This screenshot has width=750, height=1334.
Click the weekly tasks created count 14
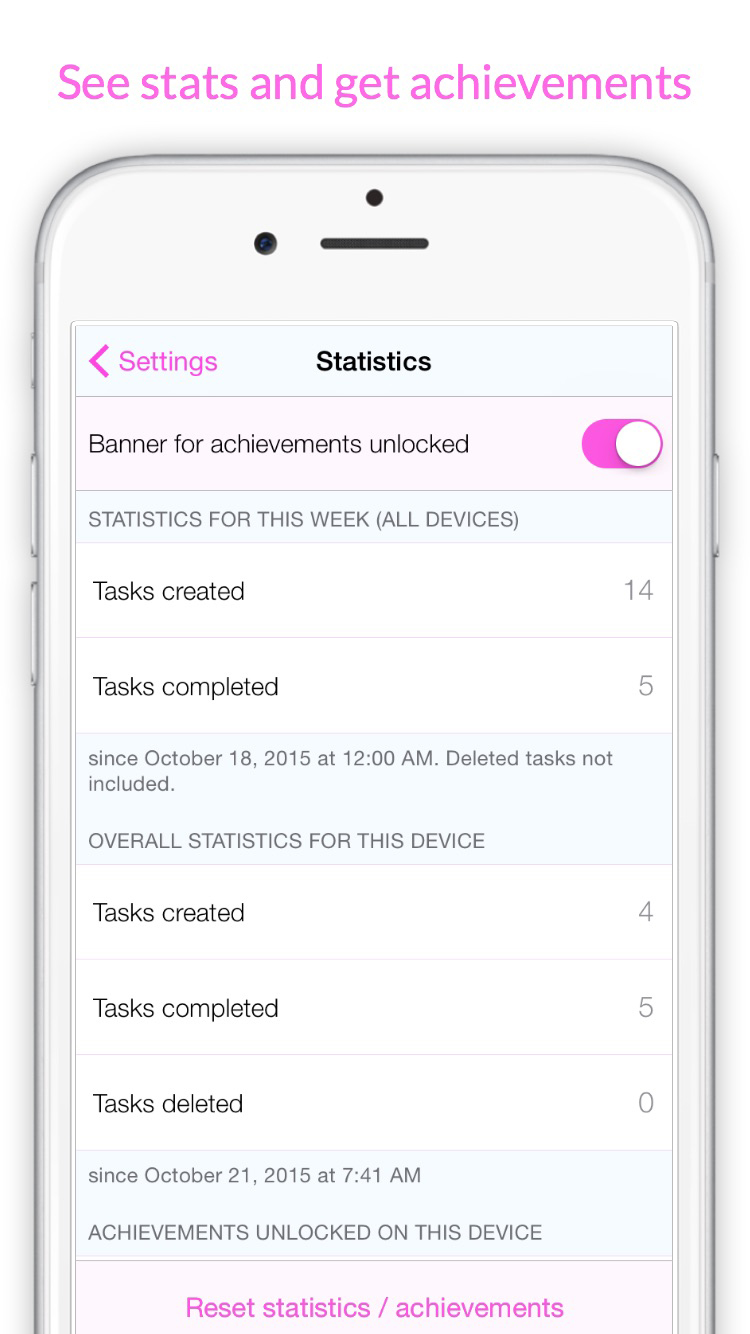pos(638,591)
